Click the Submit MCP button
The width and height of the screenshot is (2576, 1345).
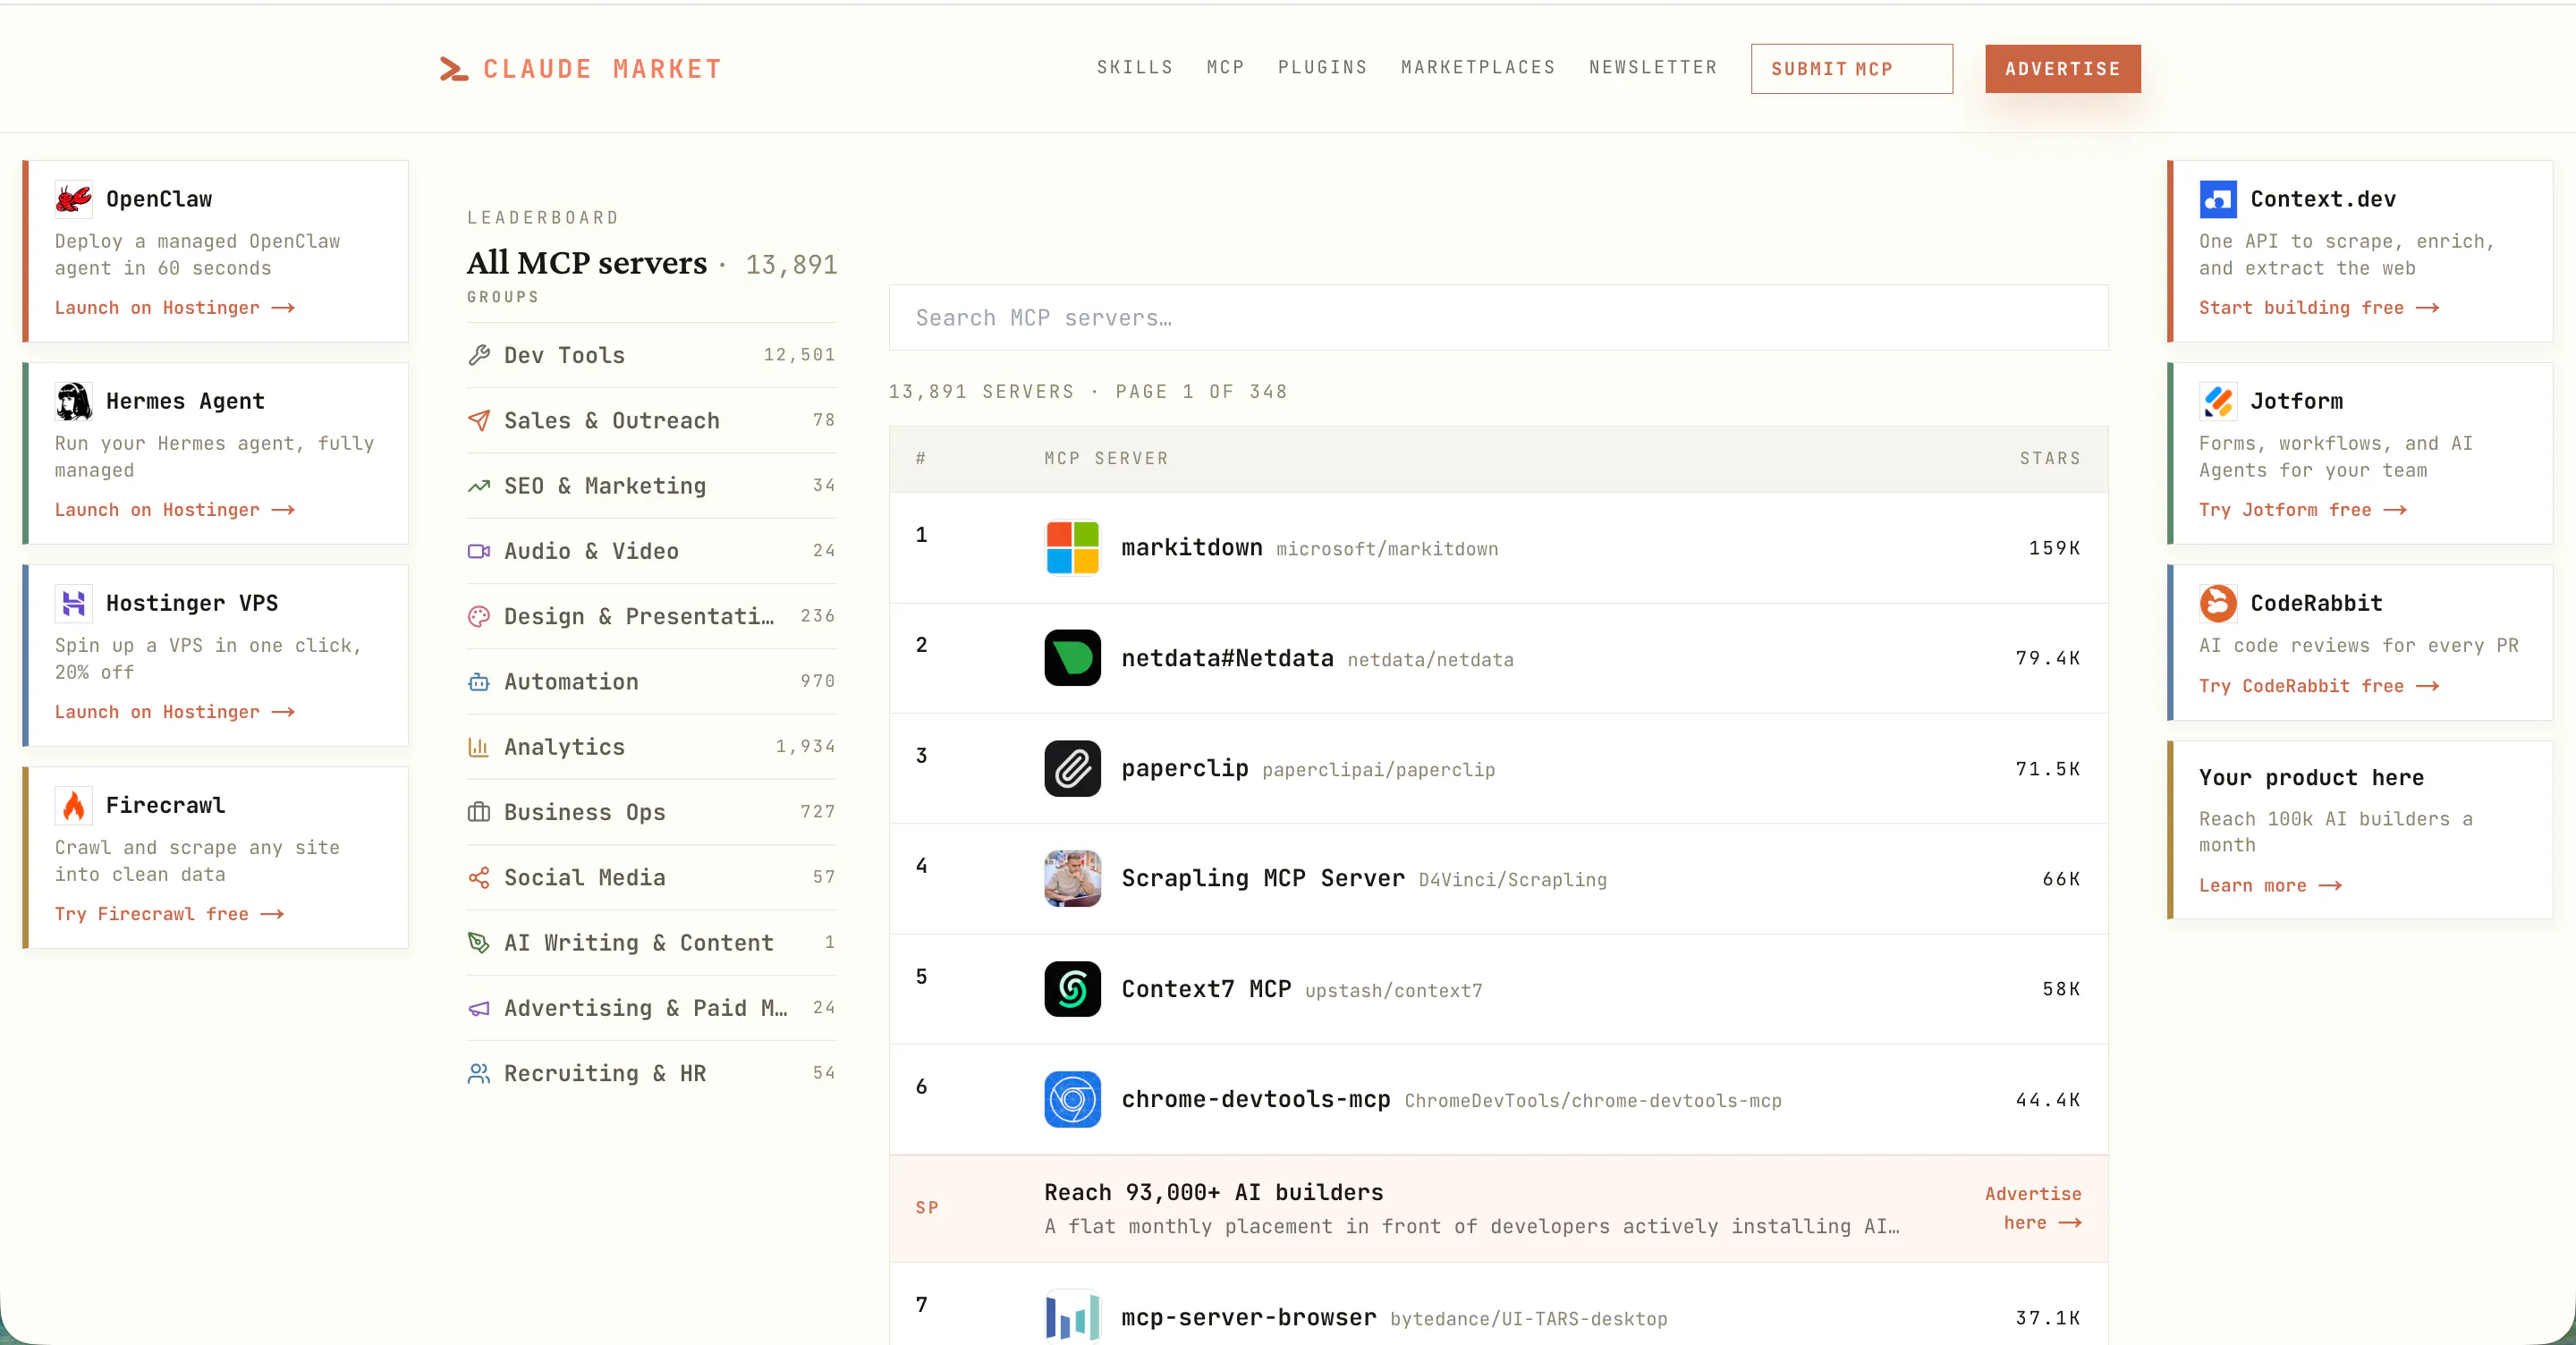(1851, 69)
